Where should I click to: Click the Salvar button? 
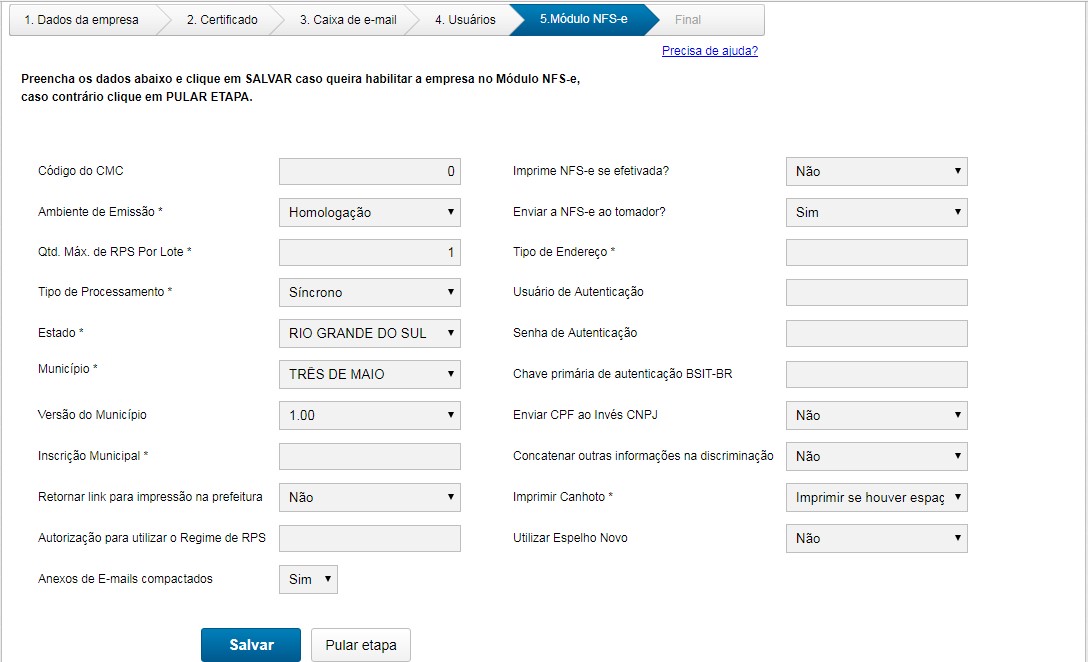251,645
